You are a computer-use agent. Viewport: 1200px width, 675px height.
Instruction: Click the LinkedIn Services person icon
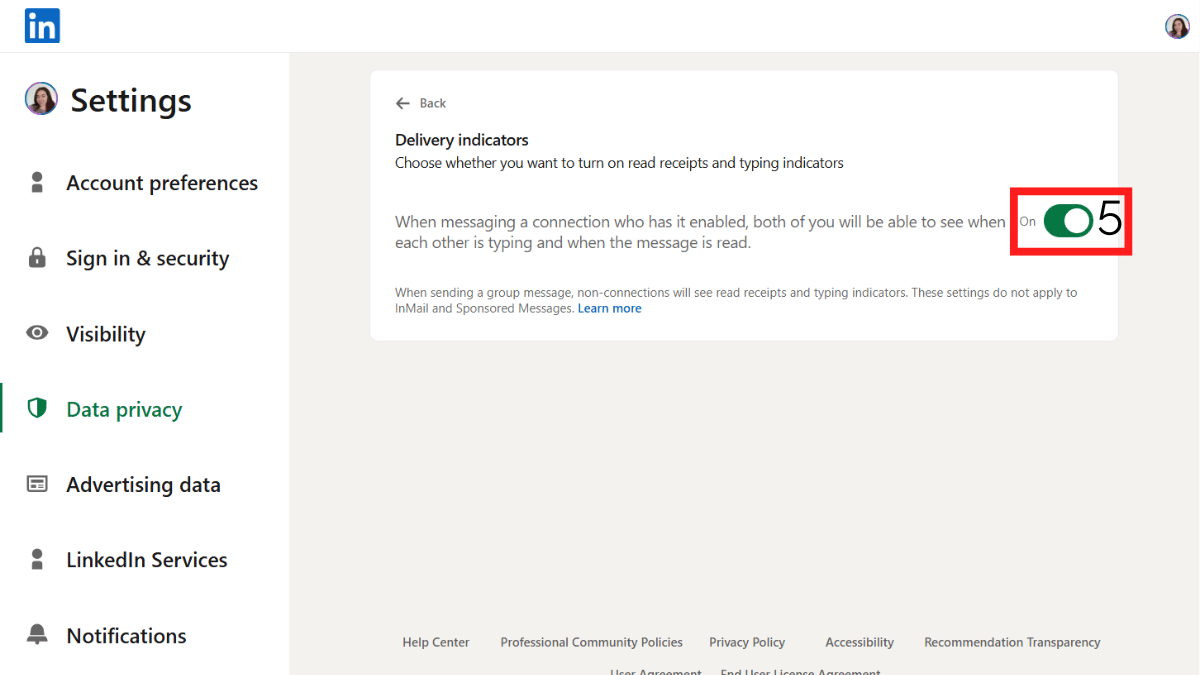[x=37, y=559]
